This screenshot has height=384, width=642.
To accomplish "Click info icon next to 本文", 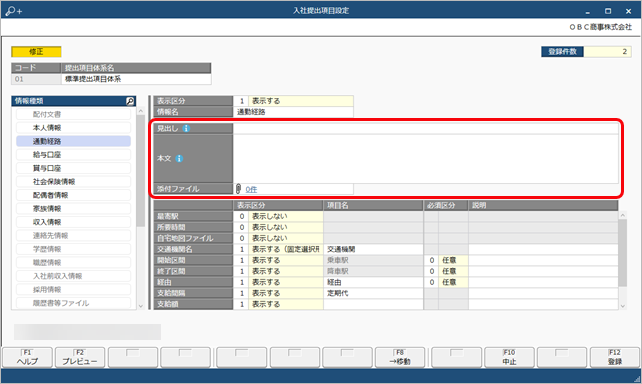I will [x=179, y=158].
